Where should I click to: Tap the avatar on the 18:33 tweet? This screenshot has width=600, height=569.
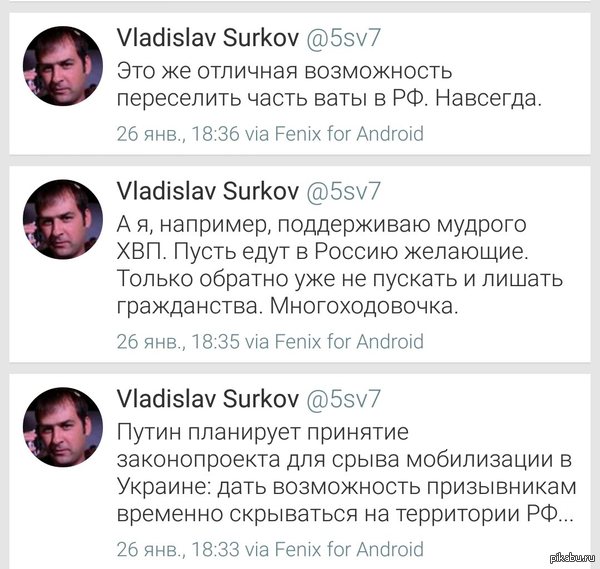62,428
